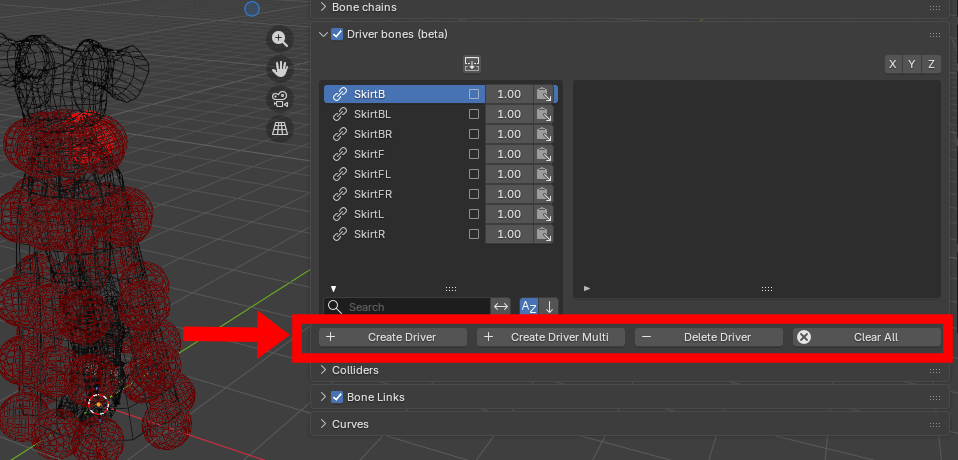Expand the Bone Links panel

pyautogui.click(x=323, y=397)
